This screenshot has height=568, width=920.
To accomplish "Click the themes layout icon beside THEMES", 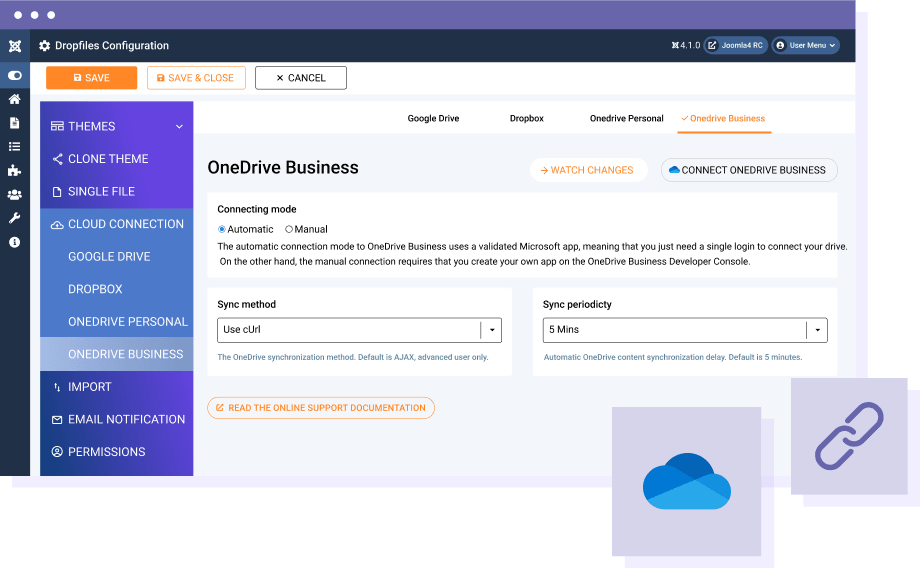I will [x=57, y=126].
